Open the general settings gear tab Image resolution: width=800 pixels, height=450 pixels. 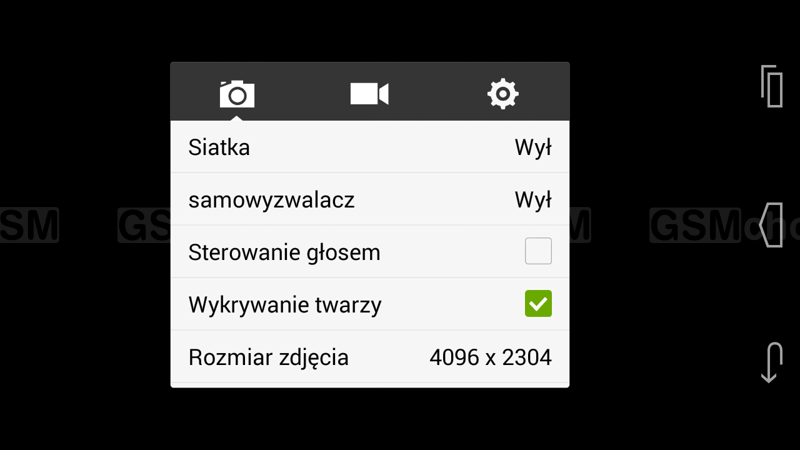[503, 94]
